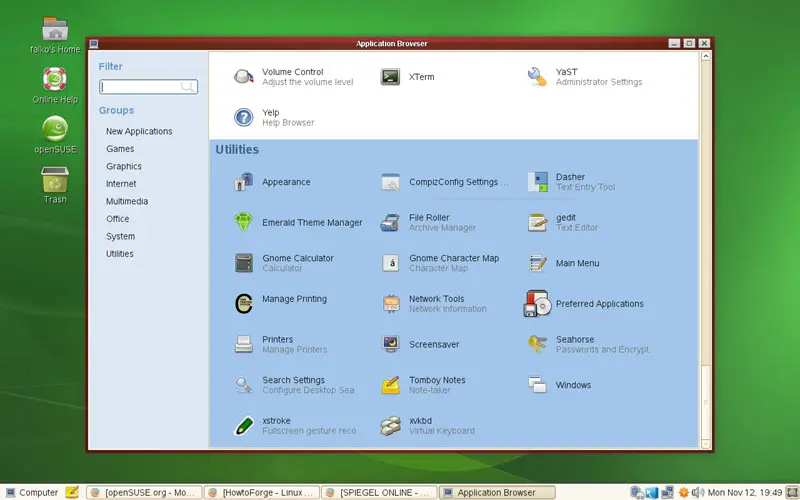Viewport: 800px width, 500px height.
Task: Launch gedit Text Editor icon
Action: pos(537,222)
